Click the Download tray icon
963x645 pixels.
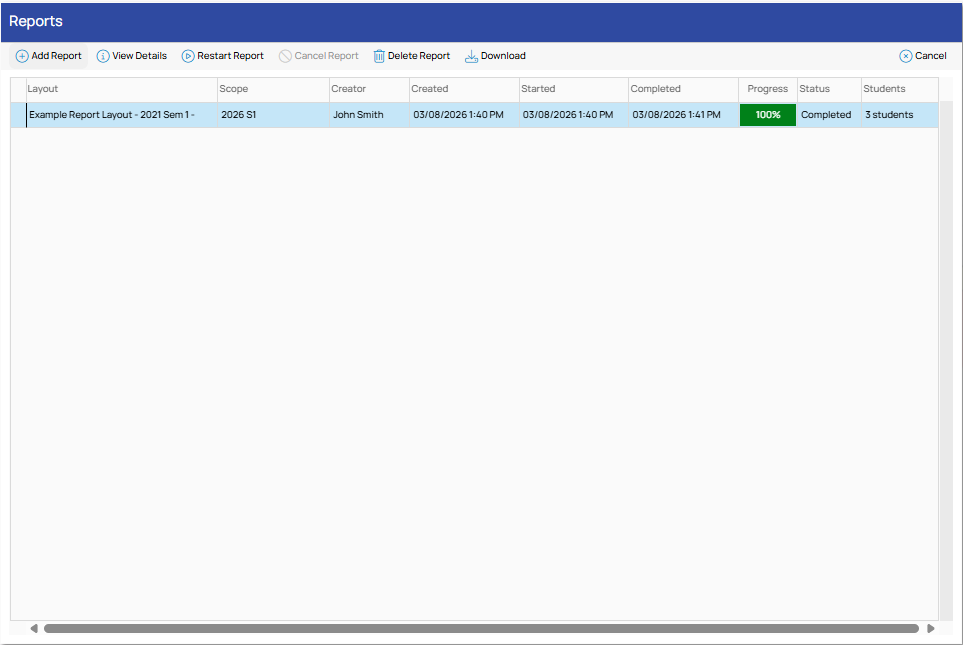click(x=471, y=56)
